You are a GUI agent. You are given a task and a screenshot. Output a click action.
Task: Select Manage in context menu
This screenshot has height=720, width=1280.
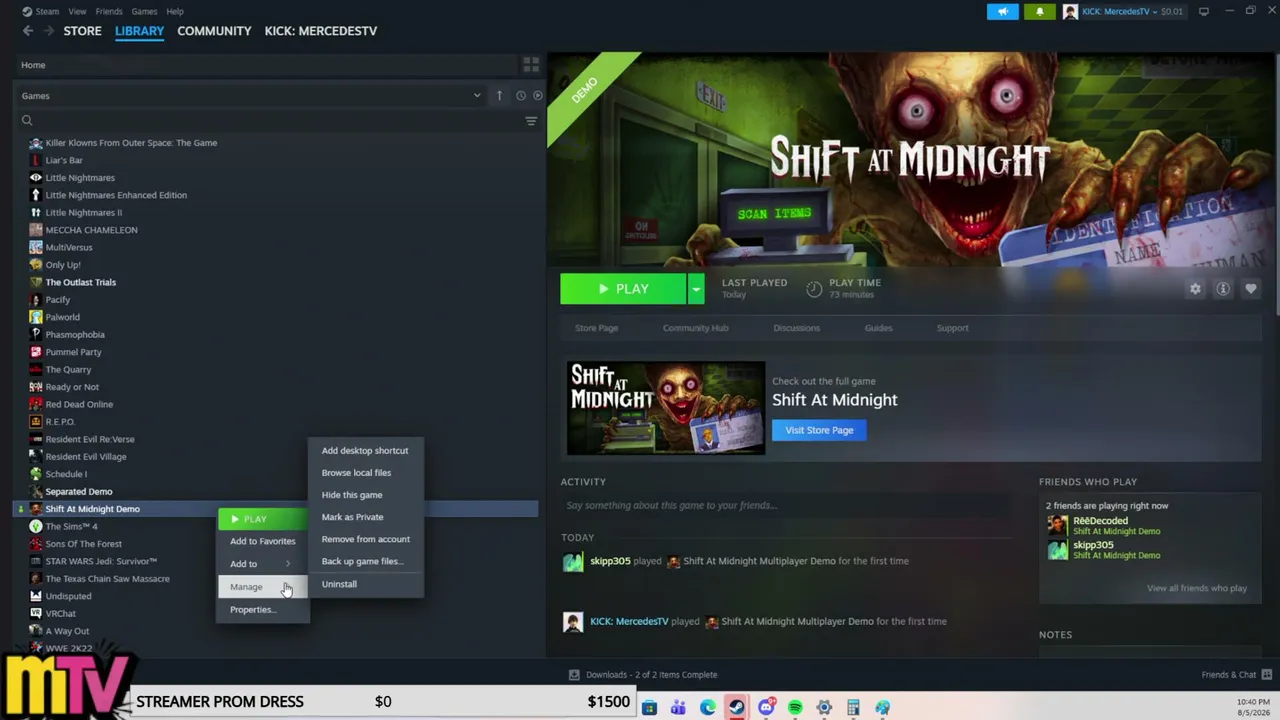(x=263, y=587)
